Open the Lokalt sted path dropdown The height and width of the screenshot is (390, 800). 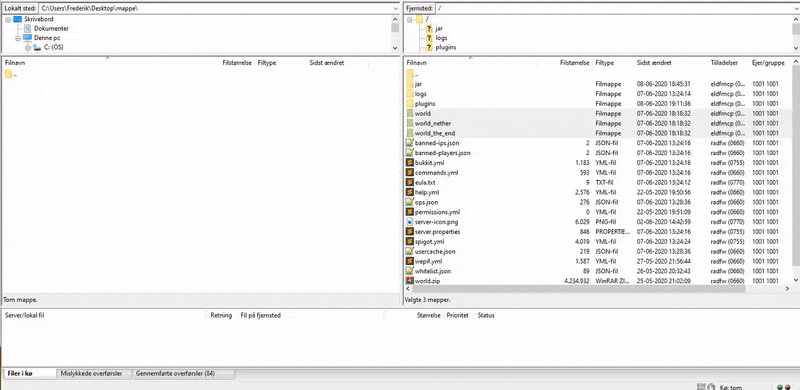click(395, 8)
